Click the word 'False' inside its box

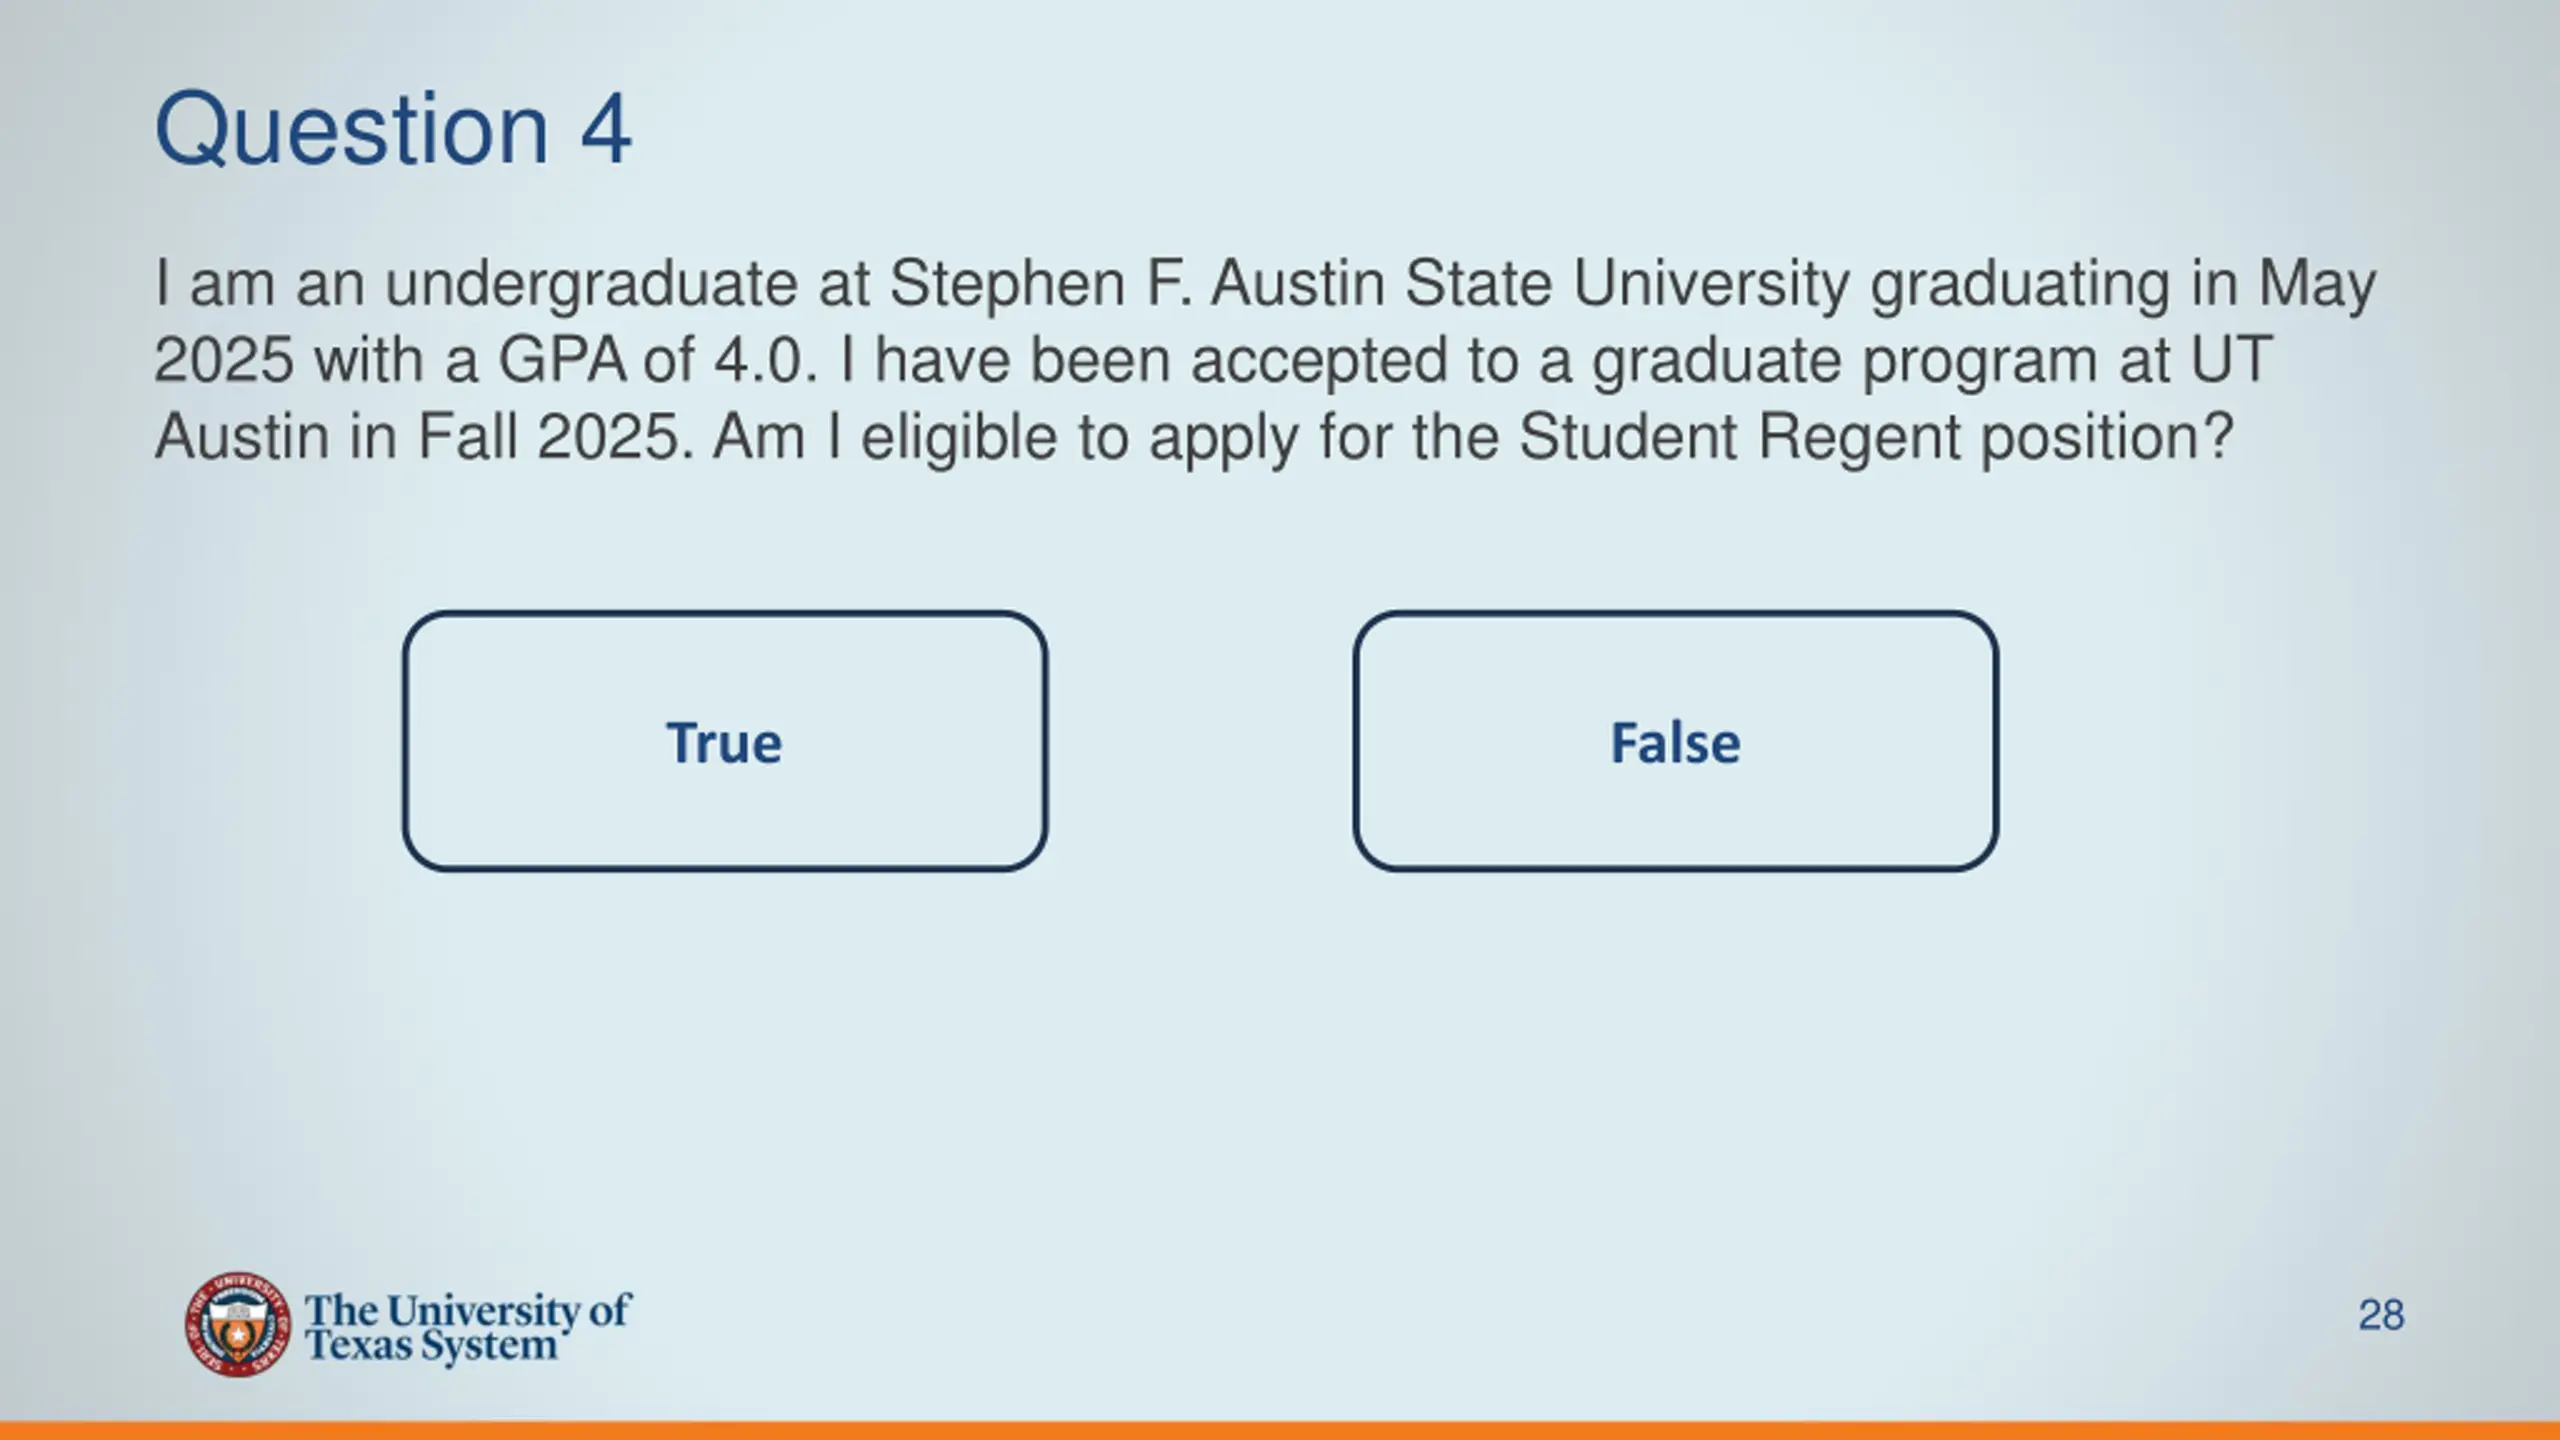pyautogui.click(x=1676, y=743)
